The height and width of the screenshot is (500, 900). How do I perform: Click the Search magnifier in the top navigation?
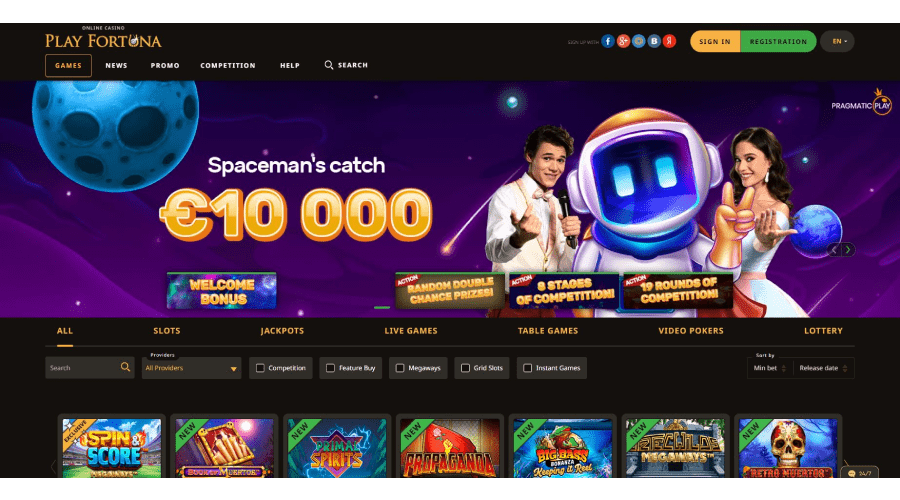[x=328, y=65]
